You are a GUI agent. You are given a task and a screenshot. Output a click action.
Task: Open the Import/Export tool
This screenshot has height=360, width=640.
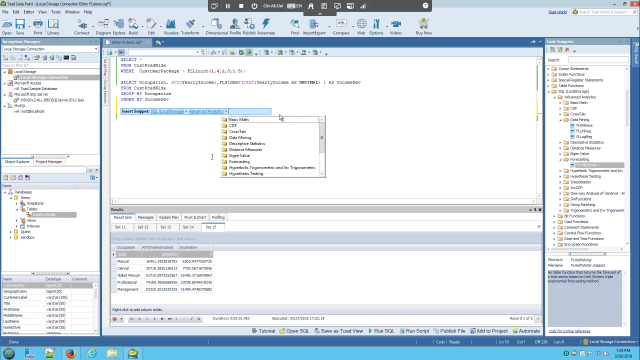tap(314, 27)
